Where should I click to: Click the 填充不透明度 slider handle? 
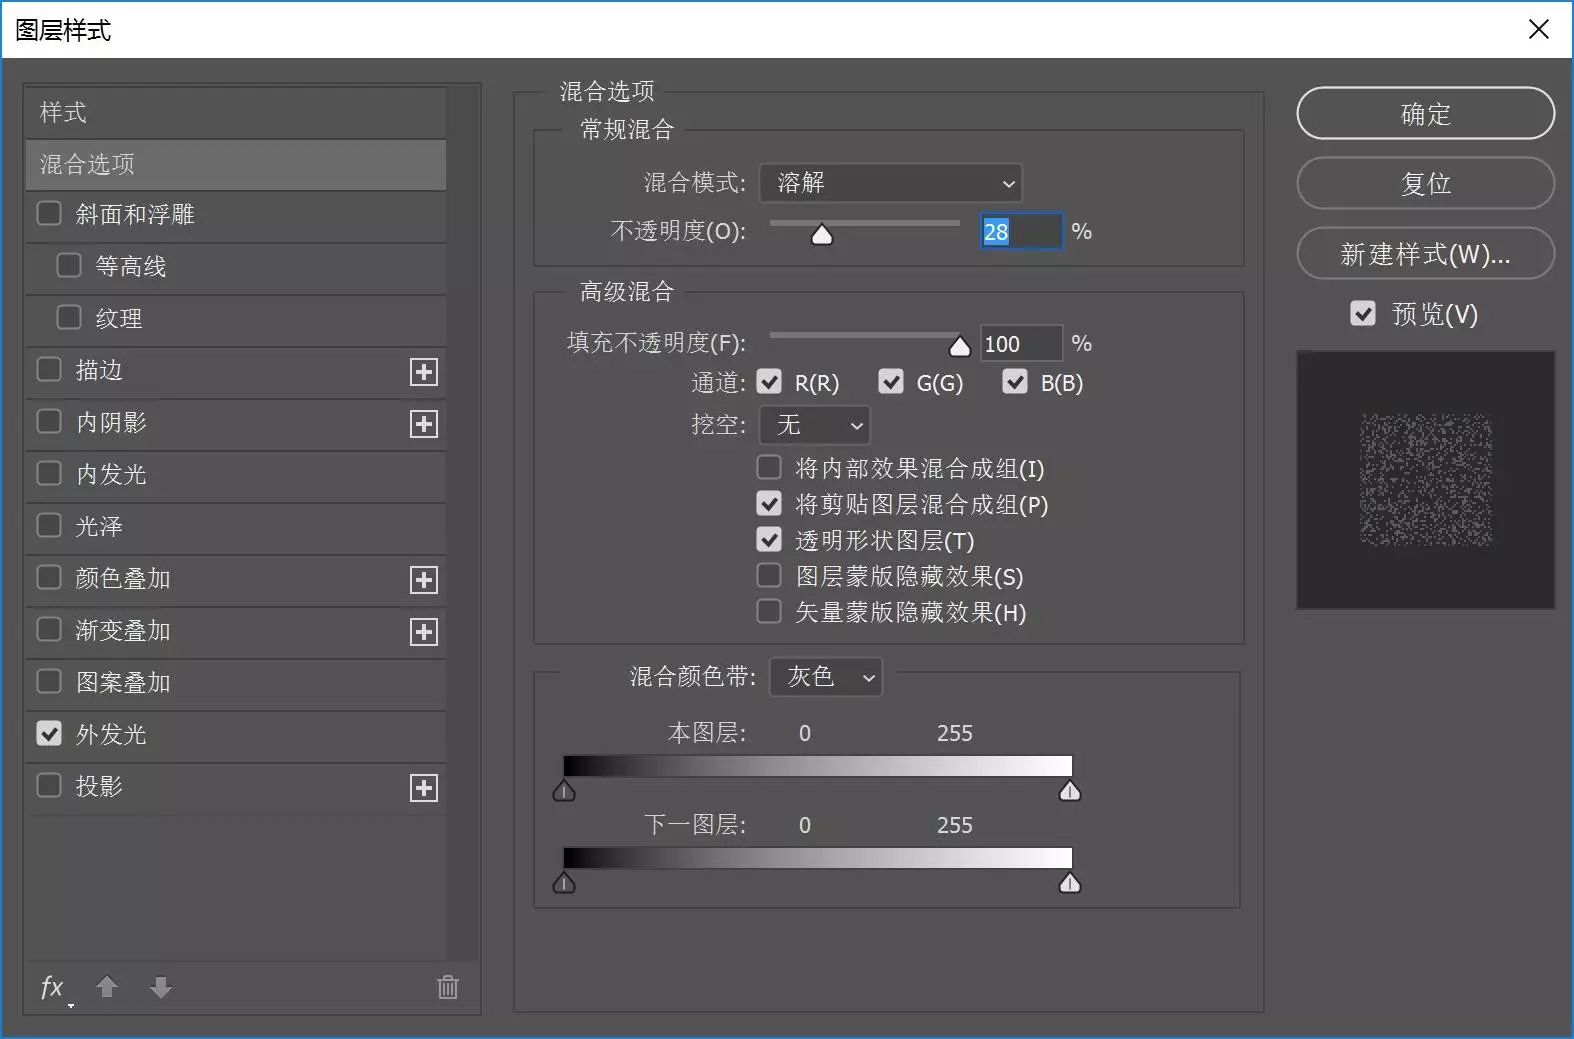(x=960, y=347)
